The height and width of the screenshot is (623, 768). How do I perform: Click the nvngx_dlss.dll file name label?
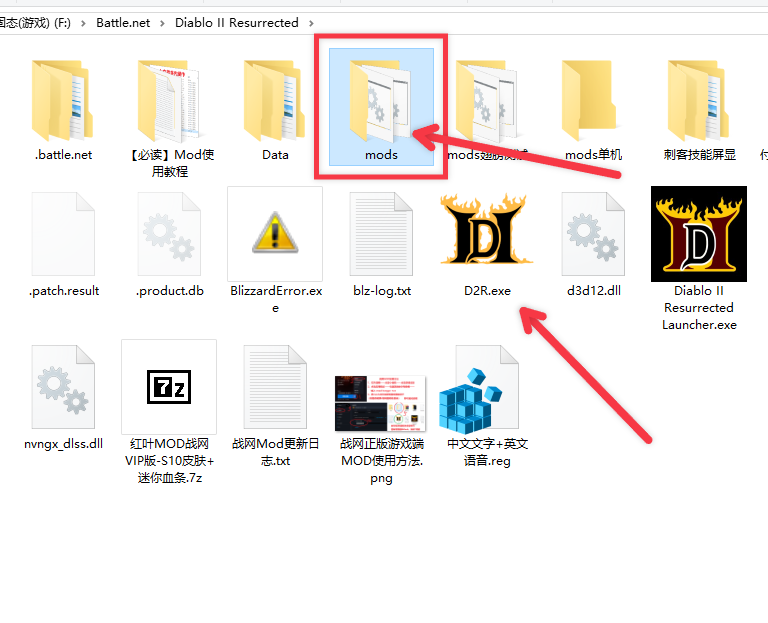coord(63,444)
